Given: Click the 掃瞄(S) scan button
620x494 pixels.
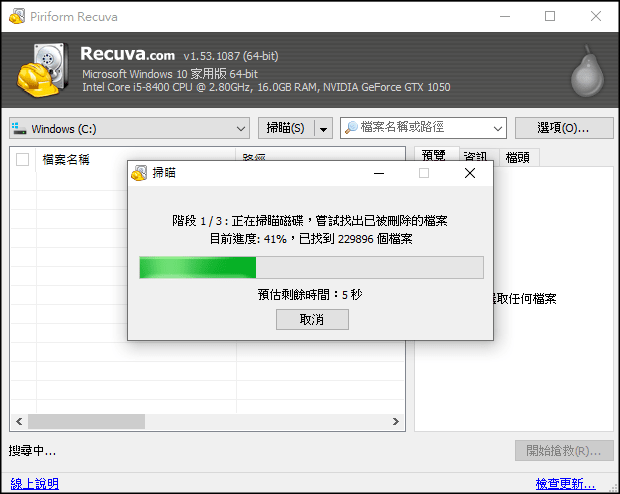Looking at the screenshot, I should tap(286, 128).
